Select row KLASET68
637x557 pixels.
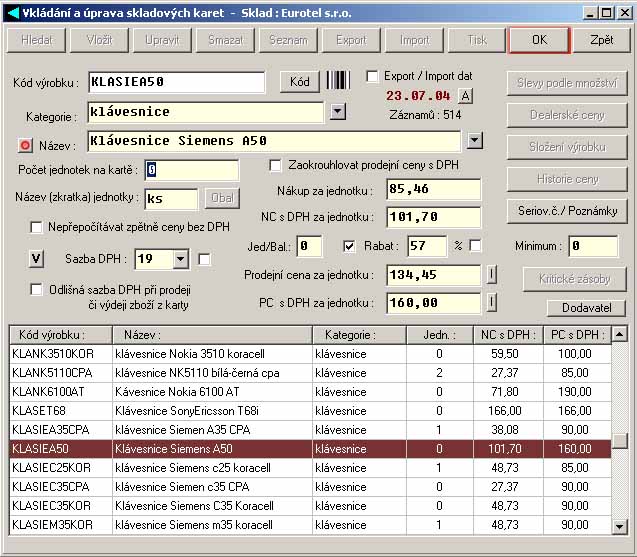[x=310, y=411]
